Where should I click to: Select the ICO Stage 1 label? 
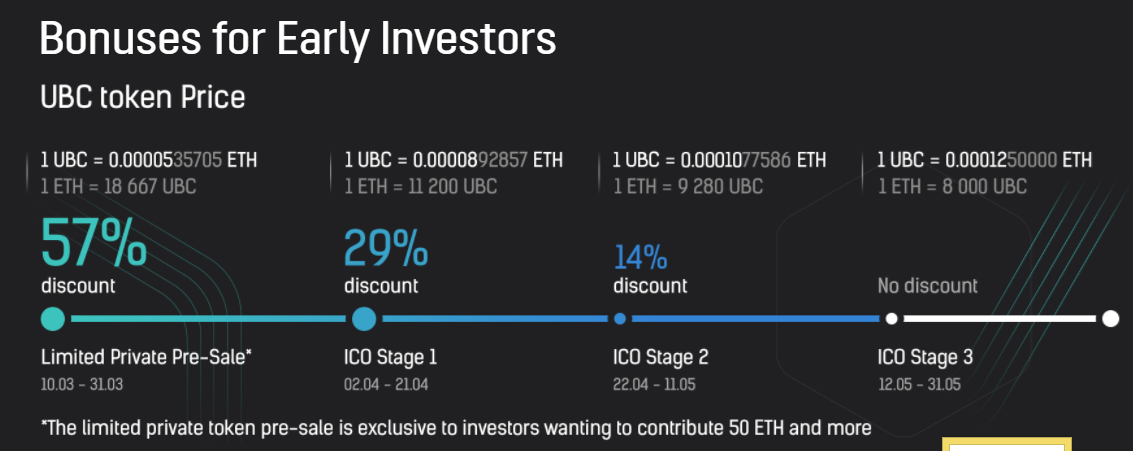(x=390, y=356)
